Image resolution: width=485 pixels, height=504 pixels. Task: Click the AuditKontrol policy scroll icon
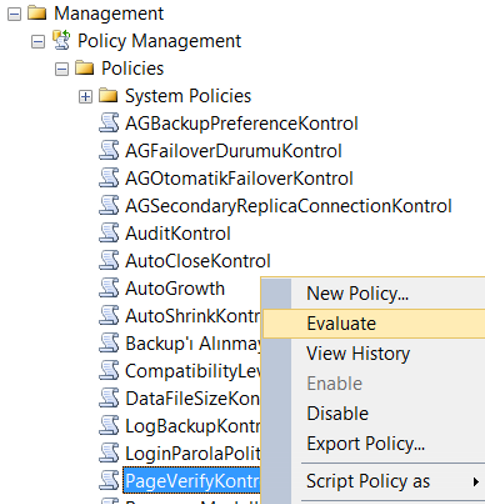click(x=109, y=233)
